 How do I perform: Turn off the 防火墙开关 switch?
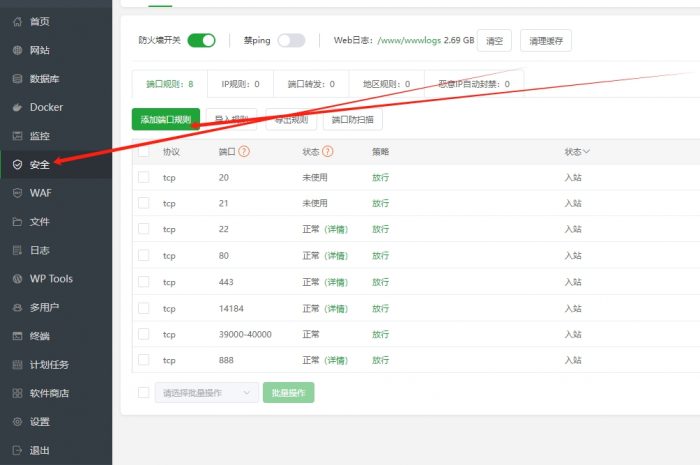(x=201, y=41)
